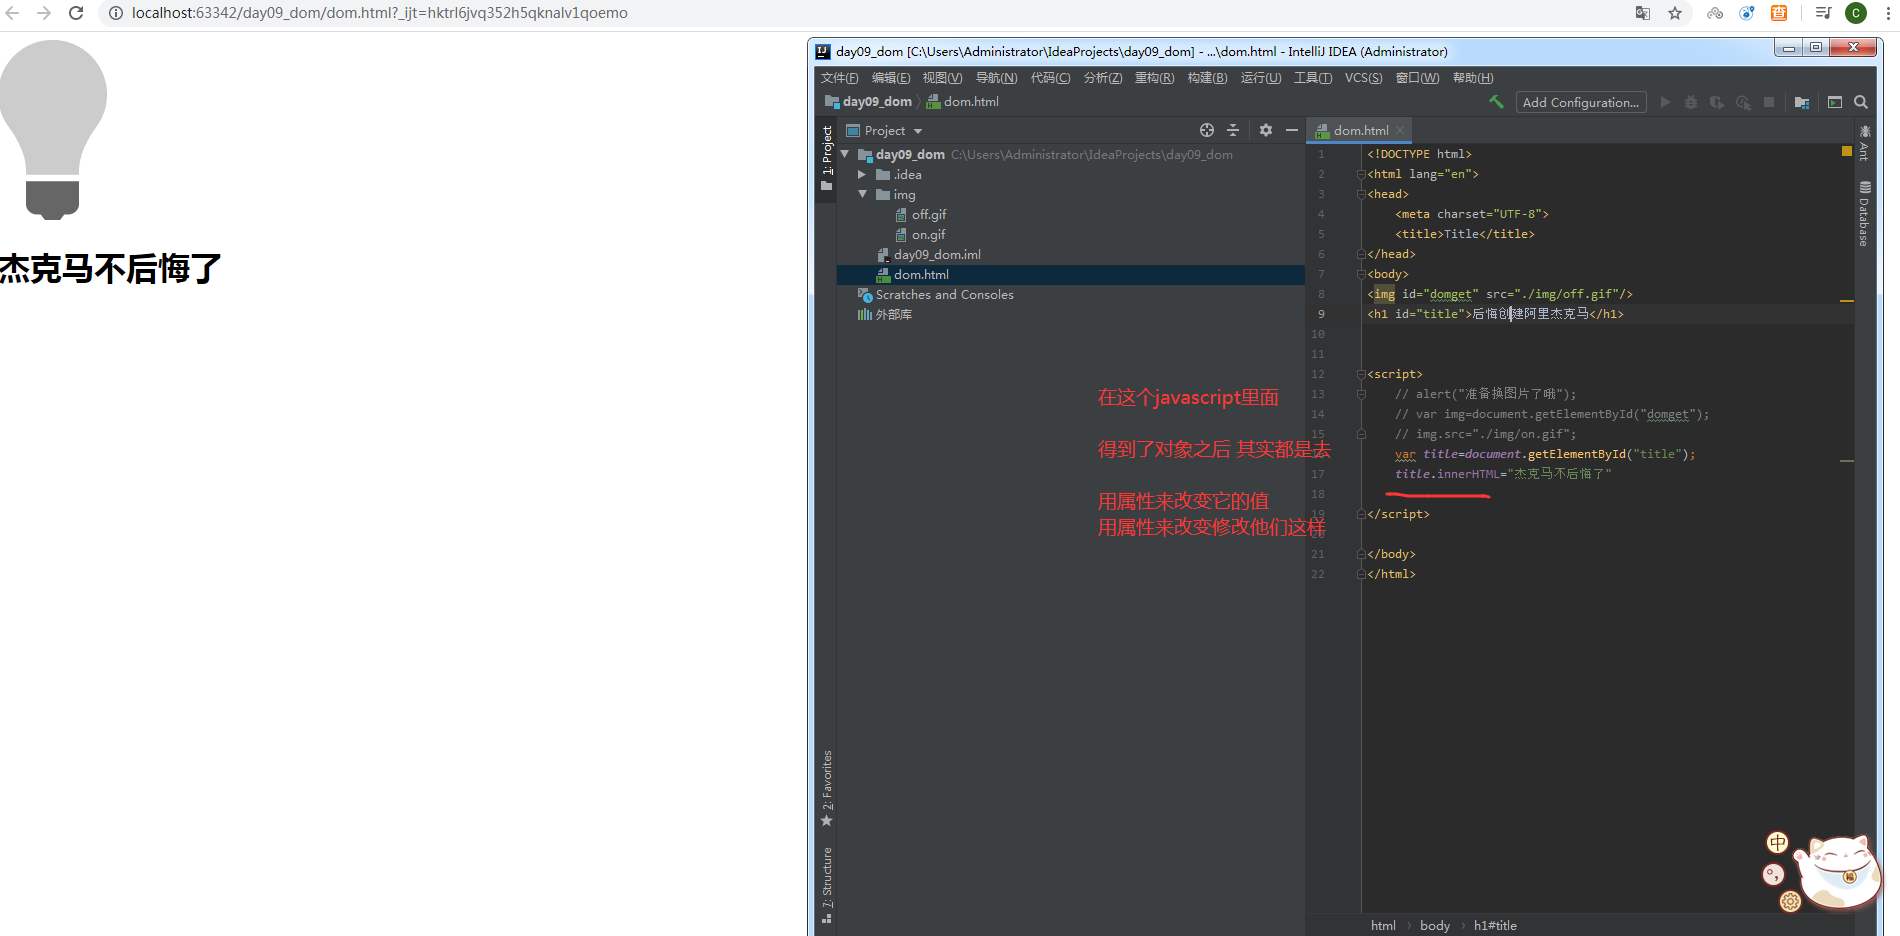Click the body breadcrumb in editor footer

(x=1435, y=926)
